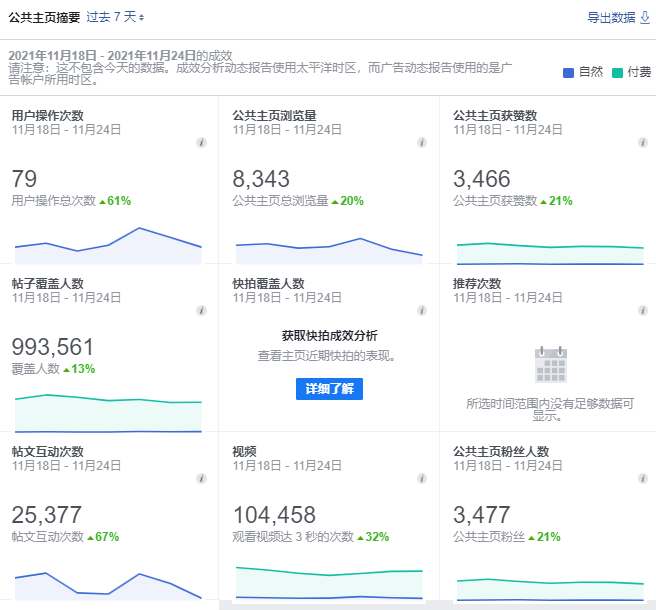Click the 帖文互动次数 line chart
The width and height of the screenshot is (656, 610).
pyautogui.click(x=108, y=586)
